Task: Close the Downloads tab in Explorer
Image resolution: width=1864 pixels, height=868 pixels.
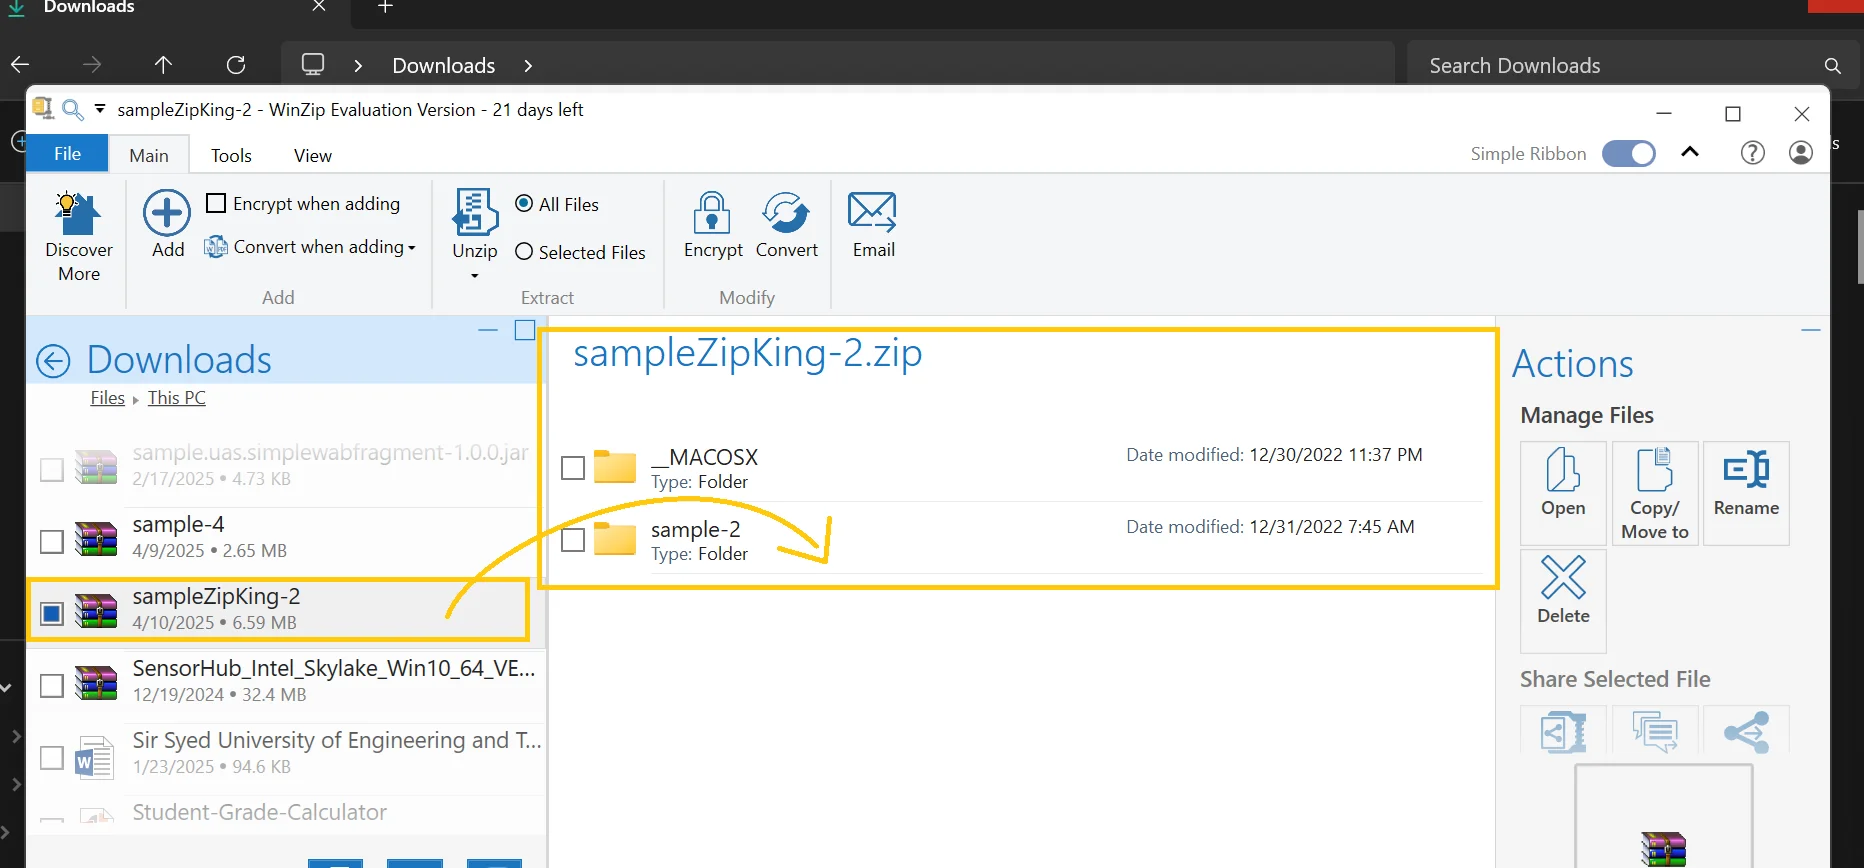Action: pos(319,7)
